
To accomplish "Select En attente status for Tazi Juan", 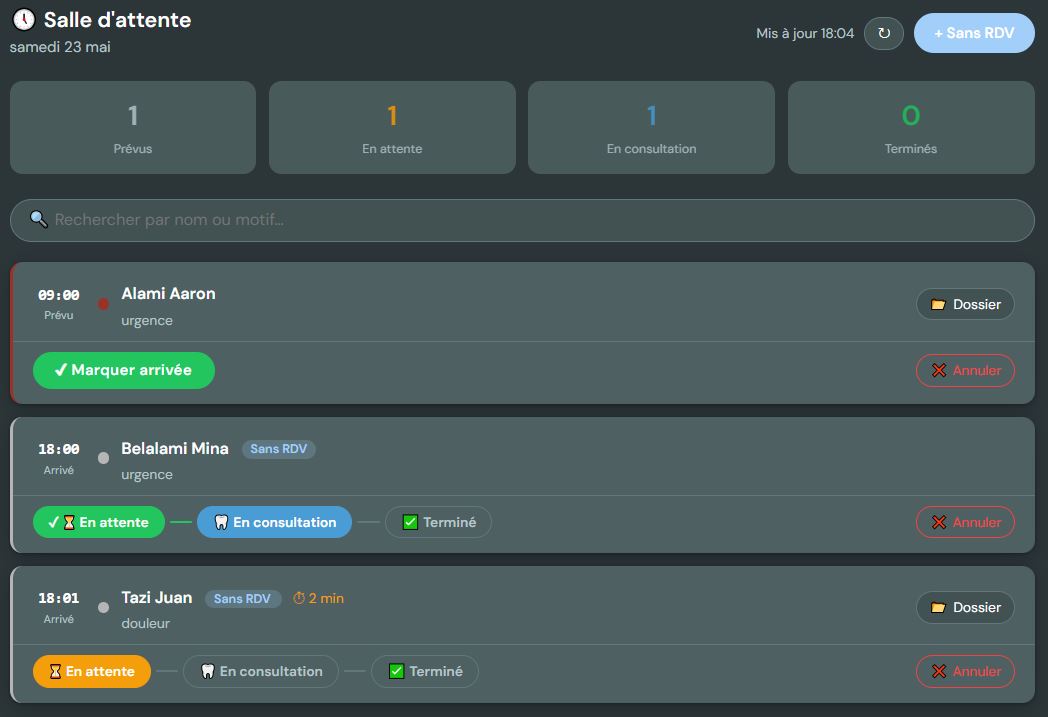I will click(92, 671).
